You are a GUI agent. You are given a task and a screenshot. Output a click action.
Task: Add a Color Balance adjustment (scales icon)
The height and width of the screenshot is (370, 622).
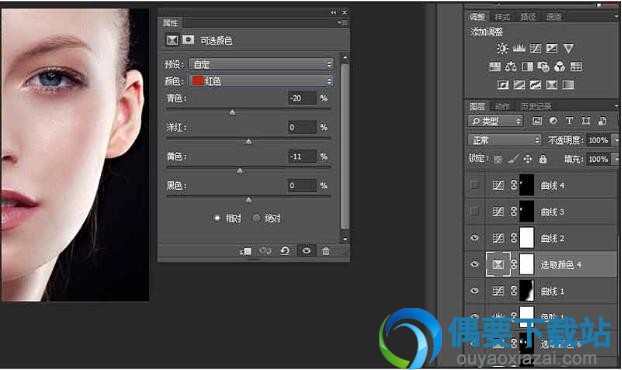pos(511,67)
